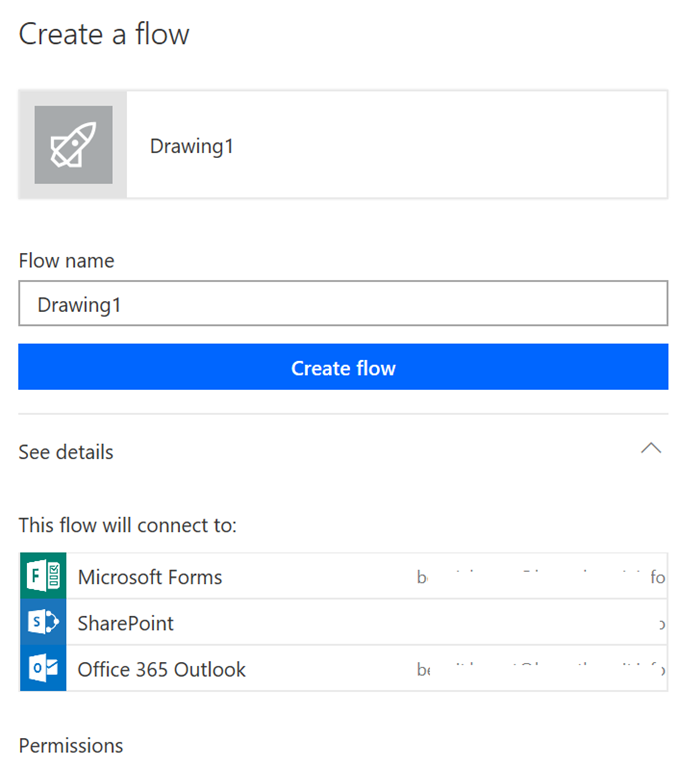Click the Office 365 Outlook account email

(x=540, y=669)
